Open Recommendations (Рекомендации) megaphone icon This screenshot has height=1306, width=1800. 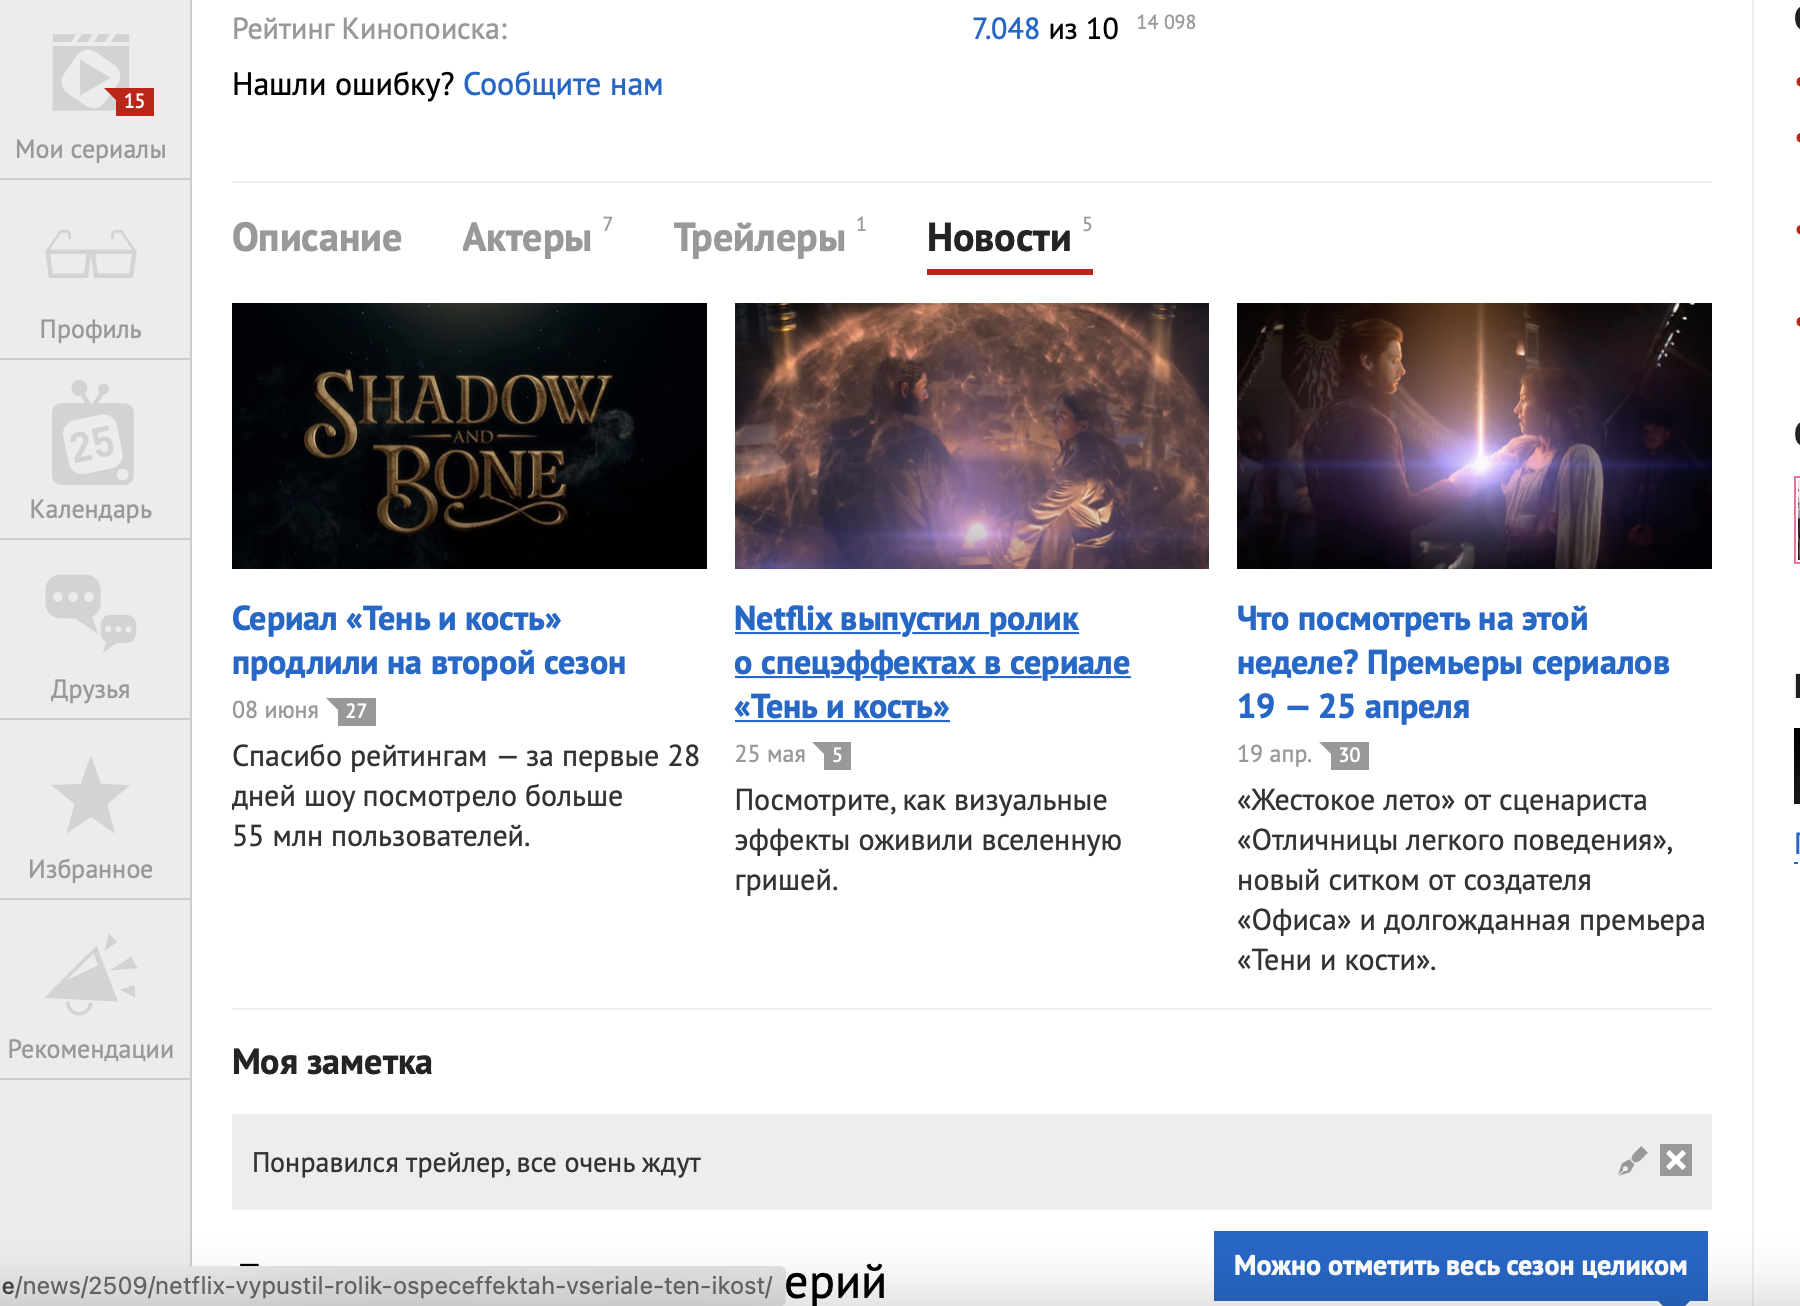(90, 975)
